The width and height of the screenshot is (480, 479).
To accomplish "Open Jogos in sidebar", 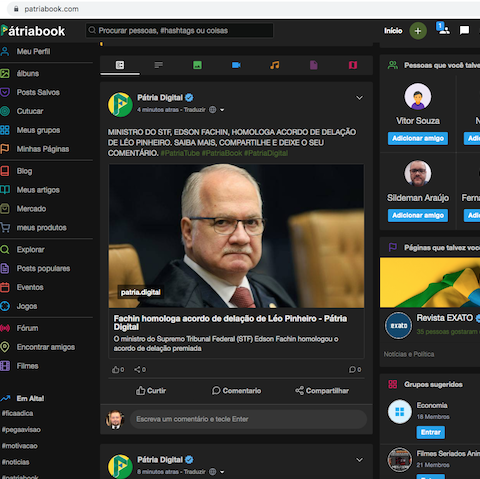I will coord(19,306).
